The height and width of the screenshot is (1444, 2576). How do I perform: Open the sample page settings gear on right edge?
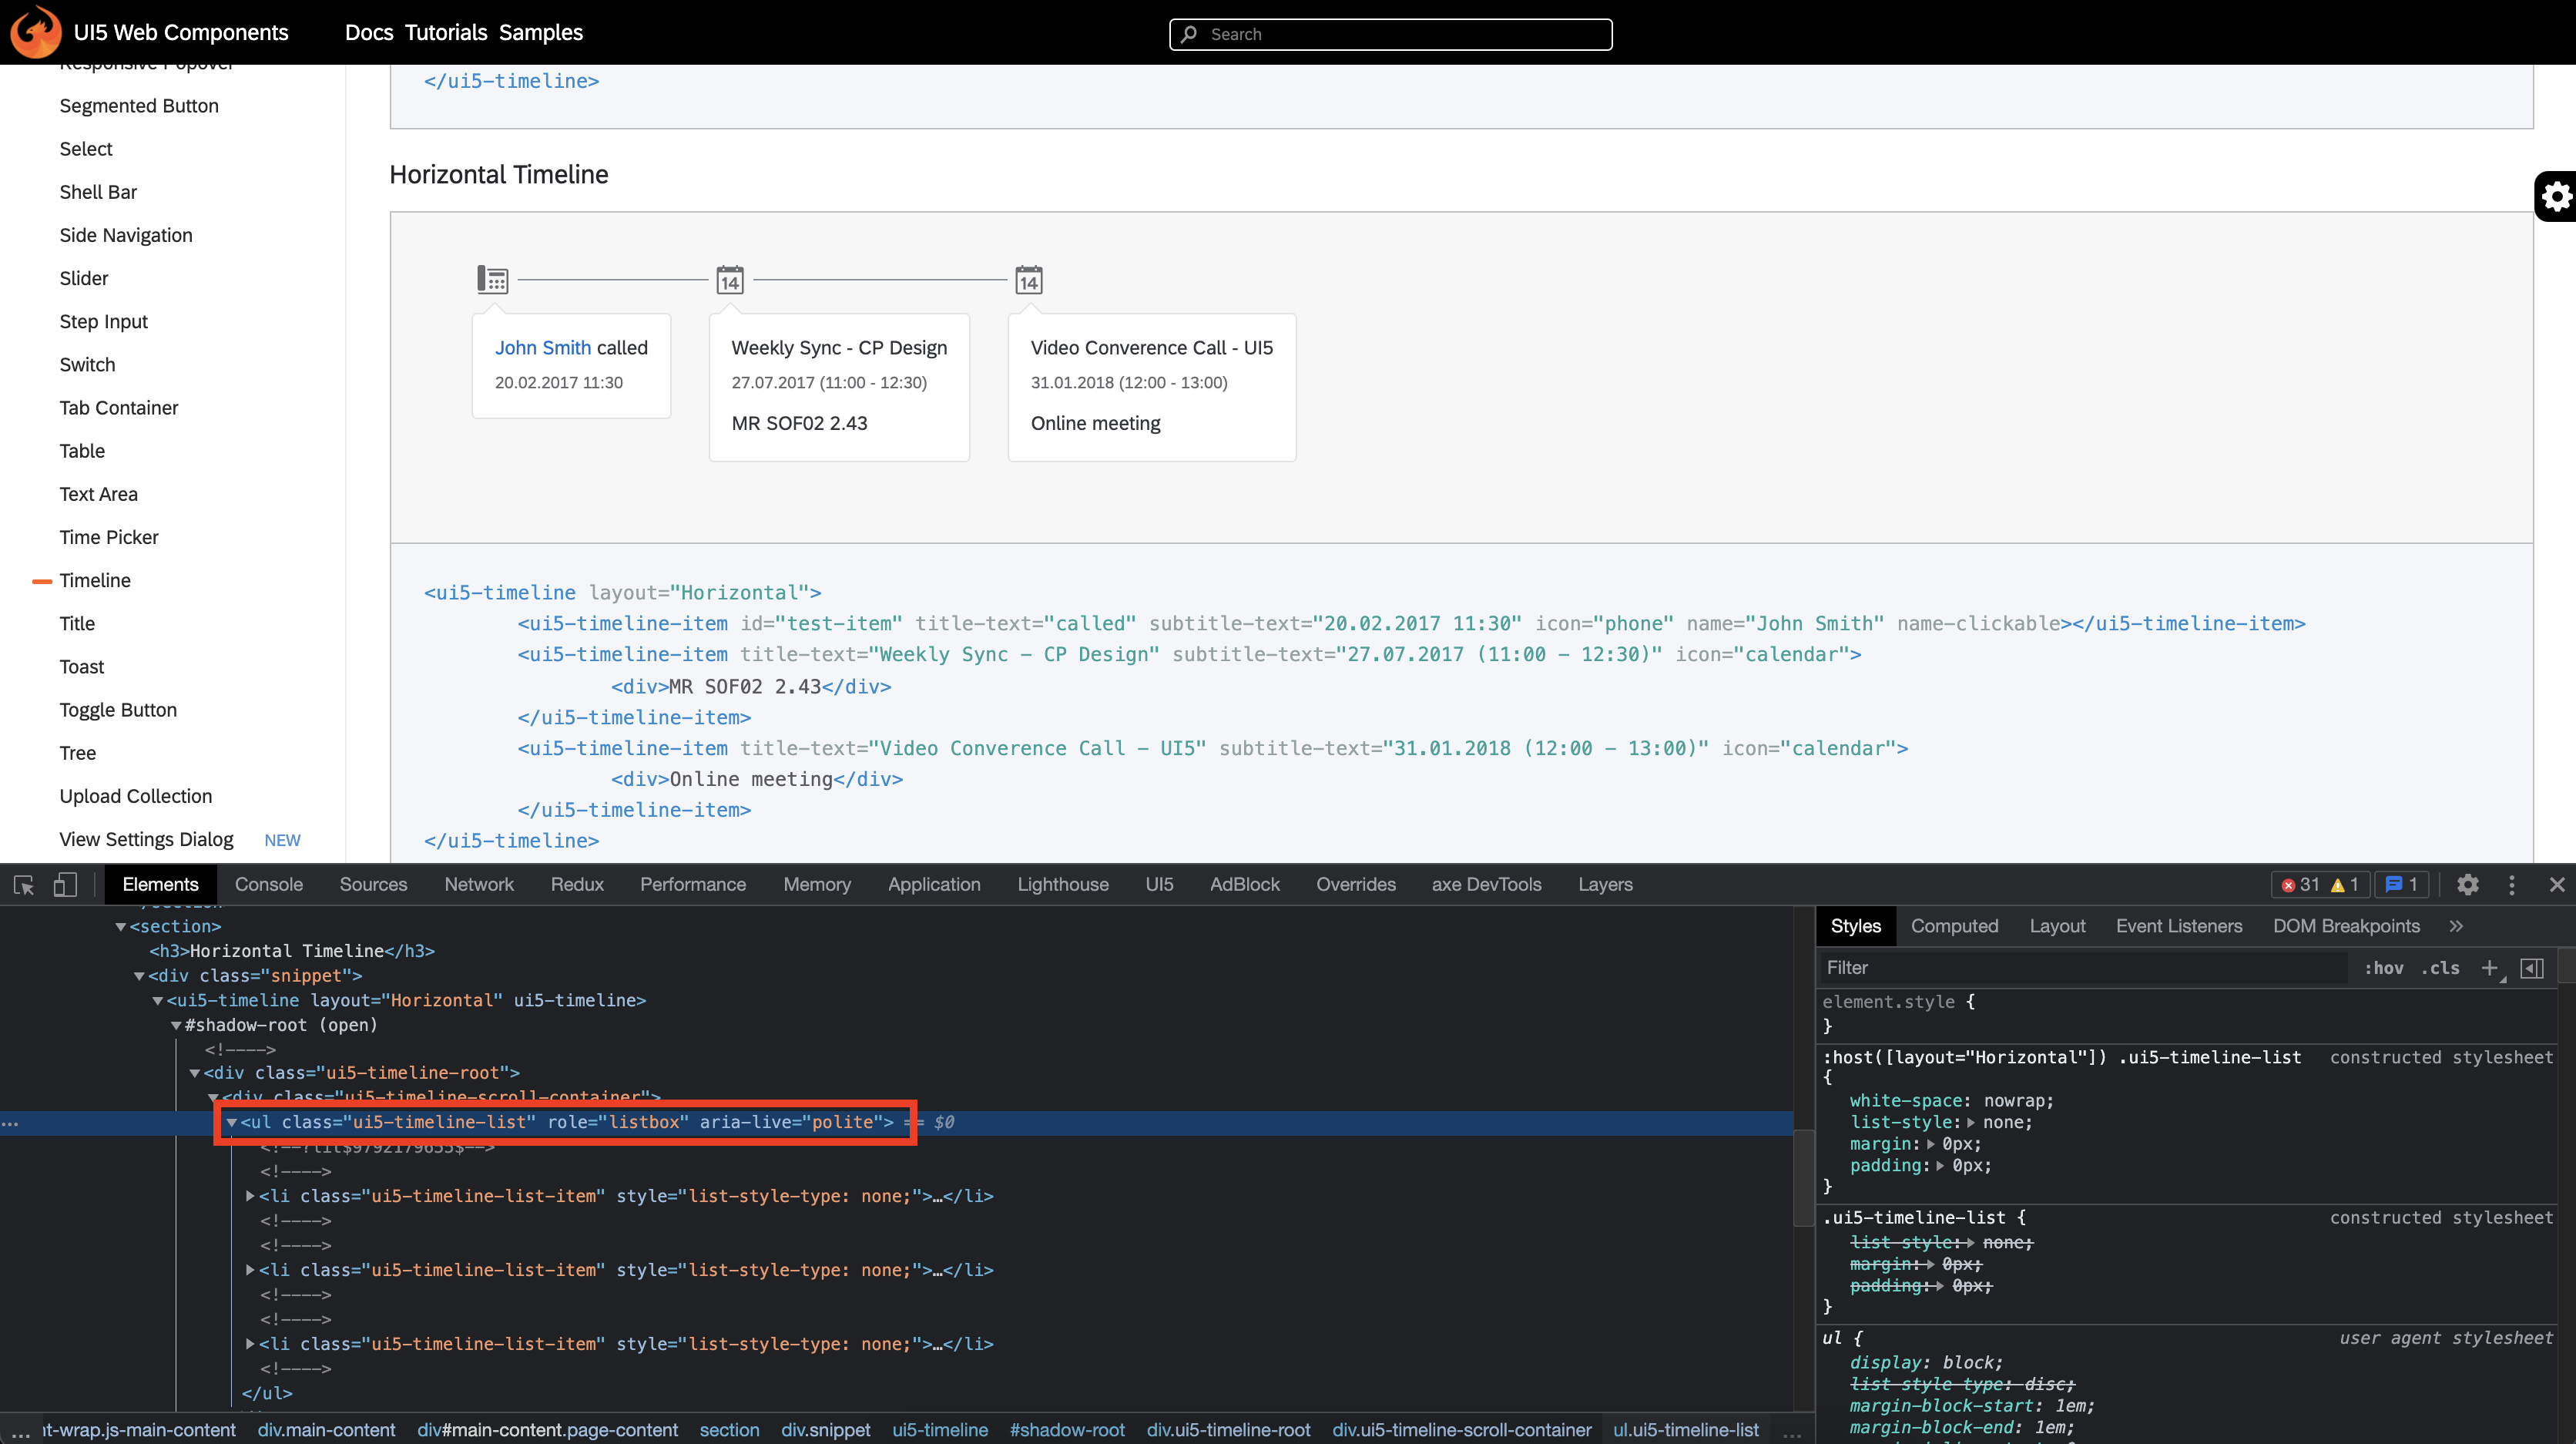2556,196
